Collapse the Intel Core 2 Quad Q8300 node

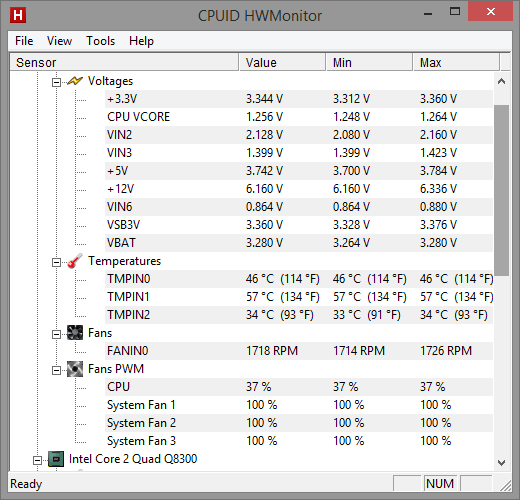(x=38, y=460)
